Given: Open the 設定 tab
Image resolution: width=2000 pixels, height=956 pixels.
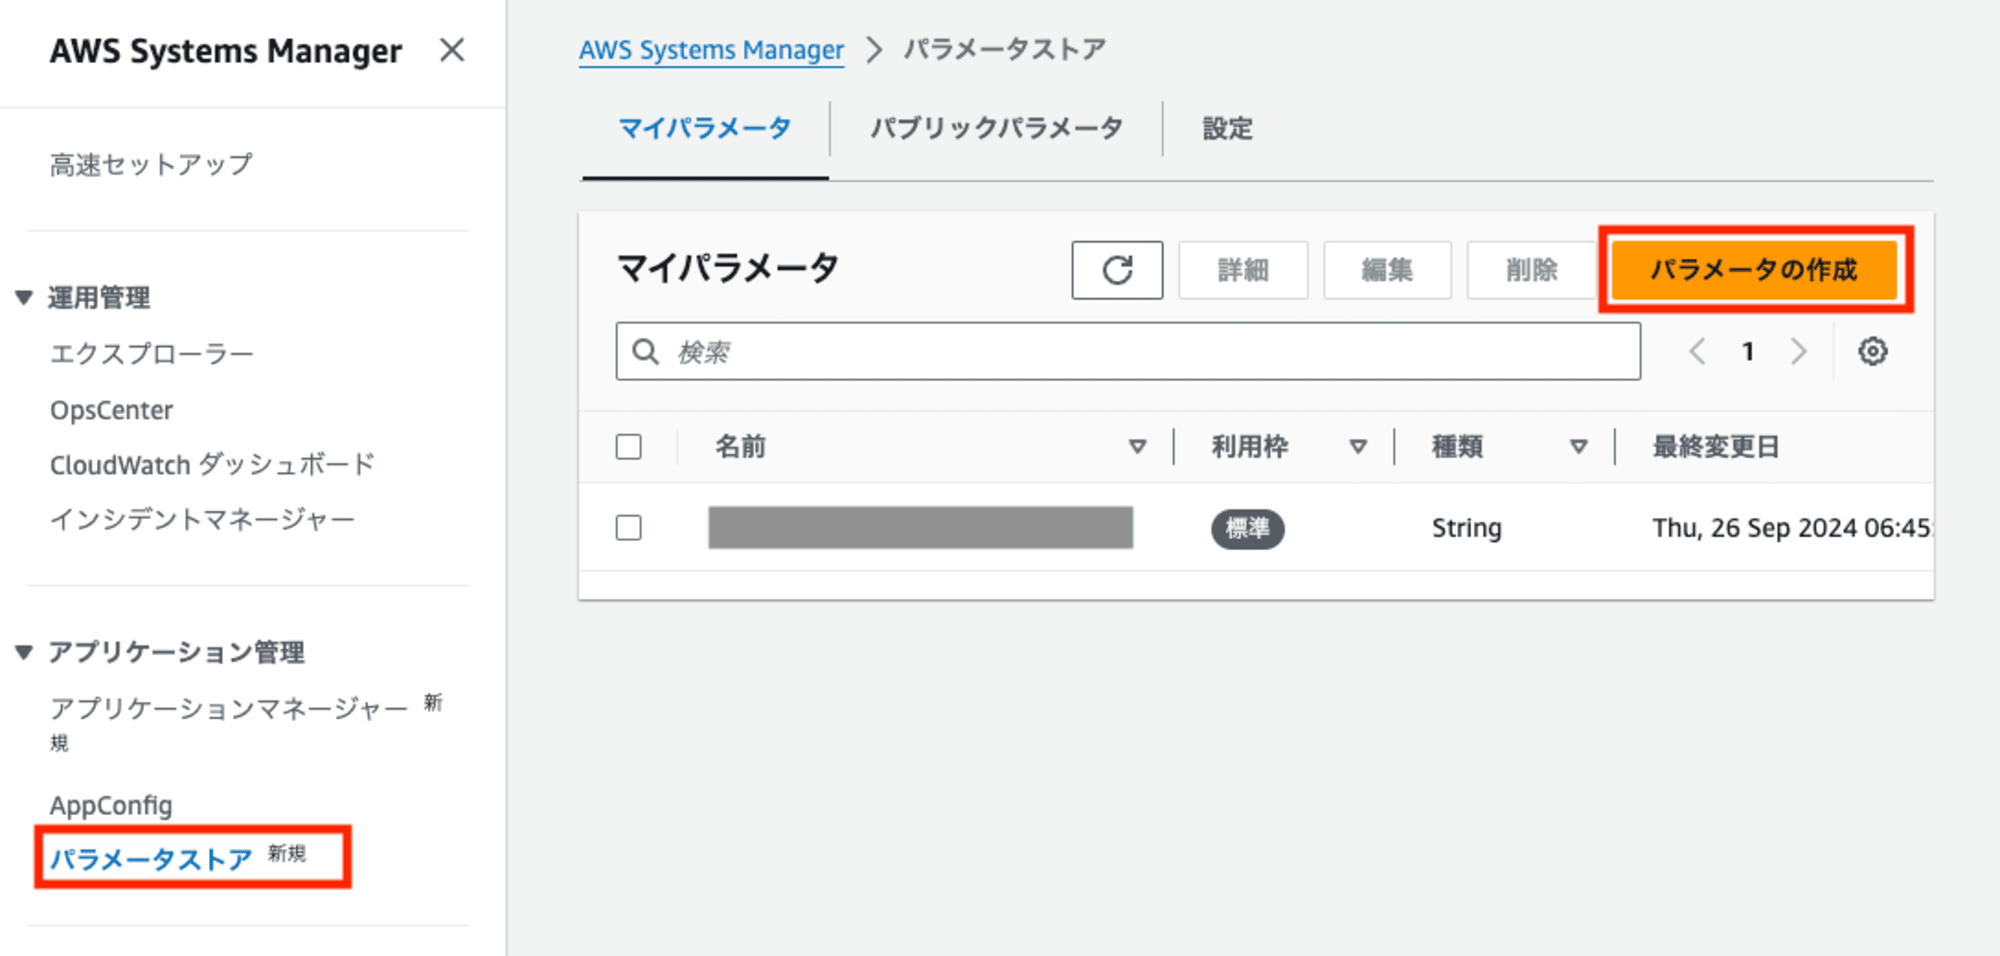Looking at the screenshot, I should pos(1227,129).
